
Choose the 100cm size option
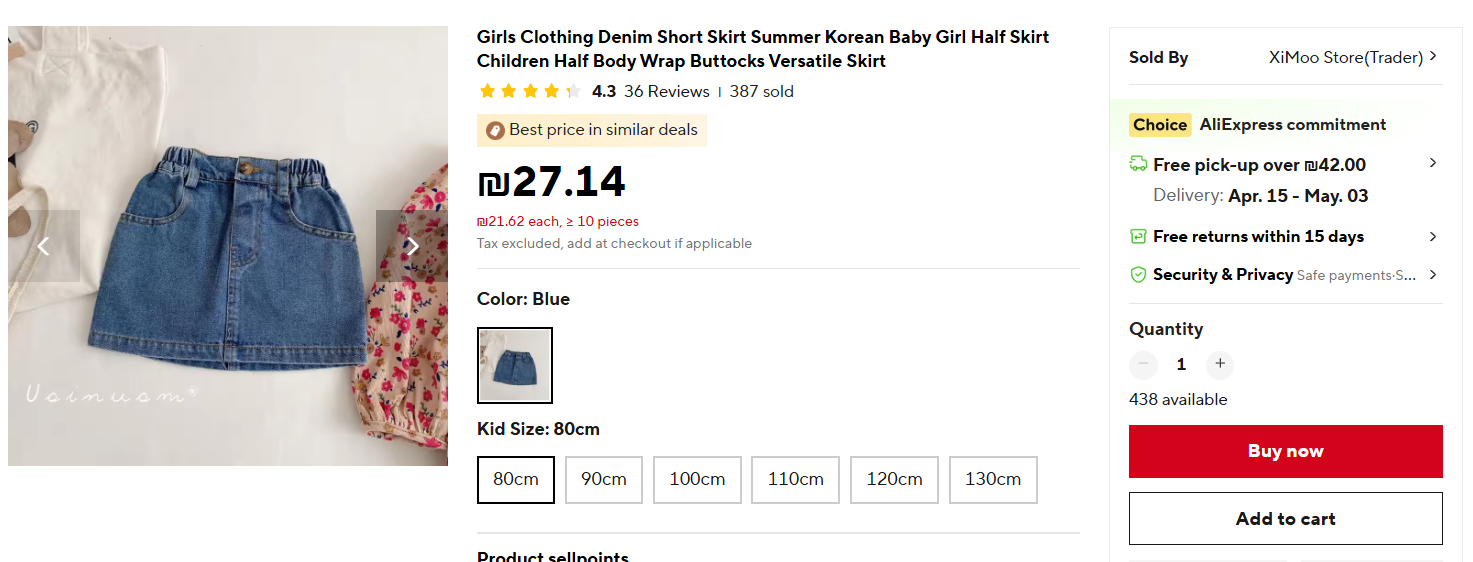point(697,480)
